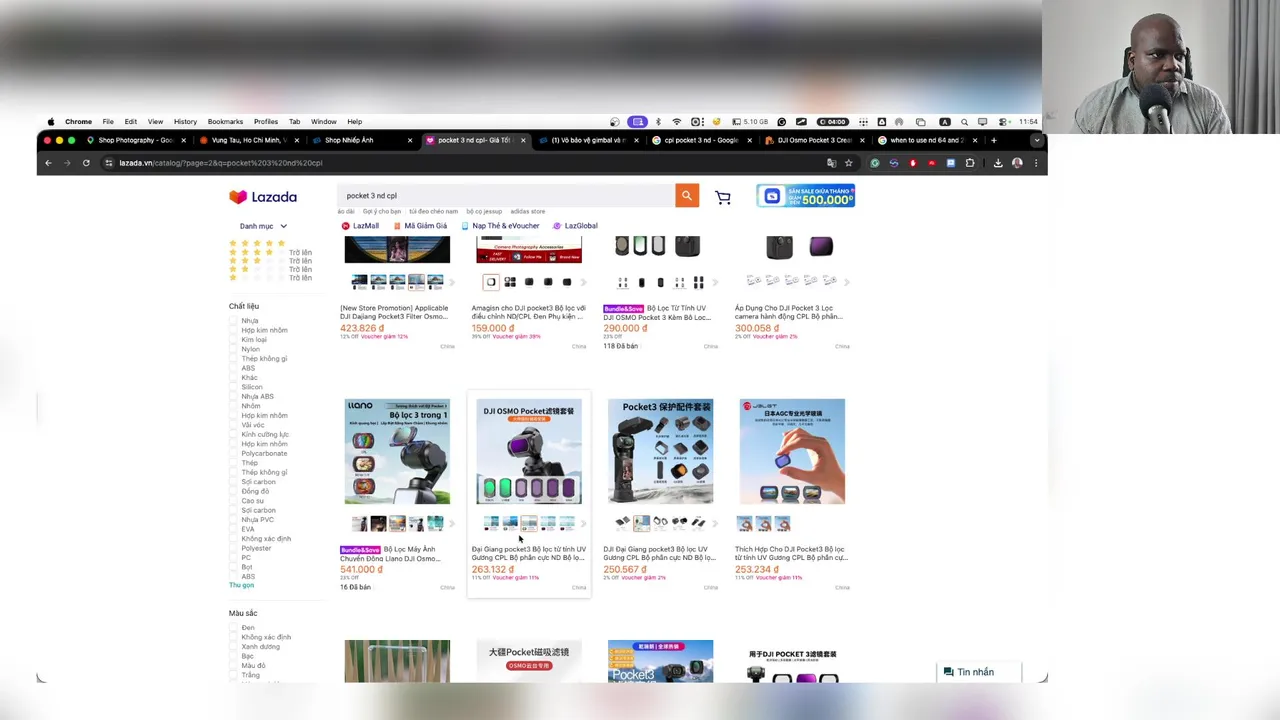Screen dimensions: 1280x720
Task: Switch to 'DJI Osmo Pocket 3' tab
Action: (814, 140)
